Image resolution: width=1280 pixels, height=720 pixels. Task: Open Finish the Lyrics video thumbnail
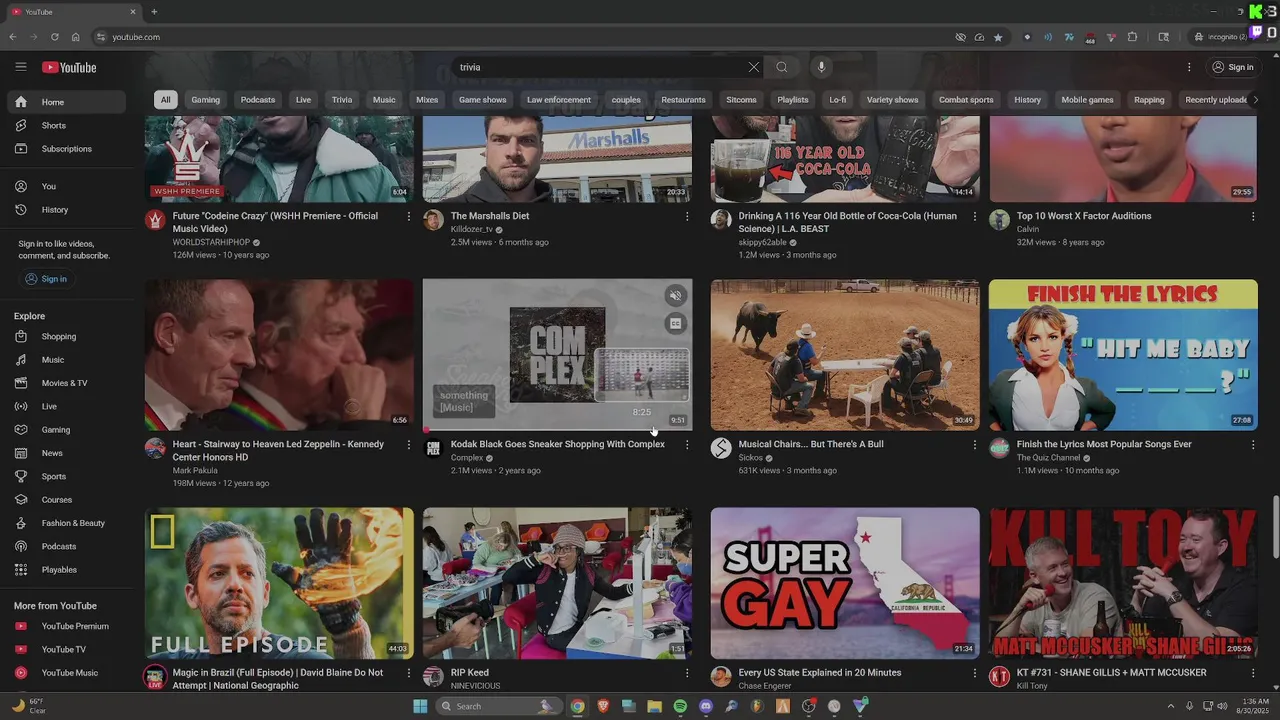(x=1123, y=355)
